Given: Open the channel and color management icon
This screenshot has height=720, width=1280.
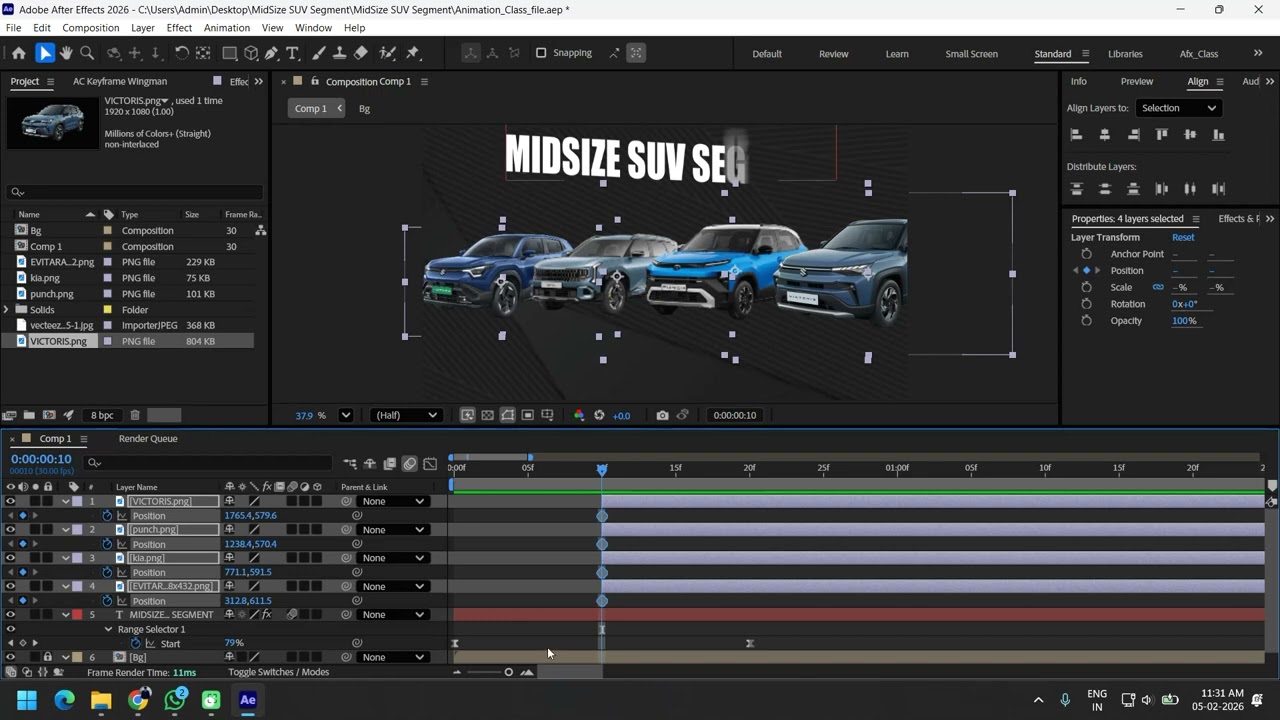Looking at the screenshot, I should [x=579, y=415].
